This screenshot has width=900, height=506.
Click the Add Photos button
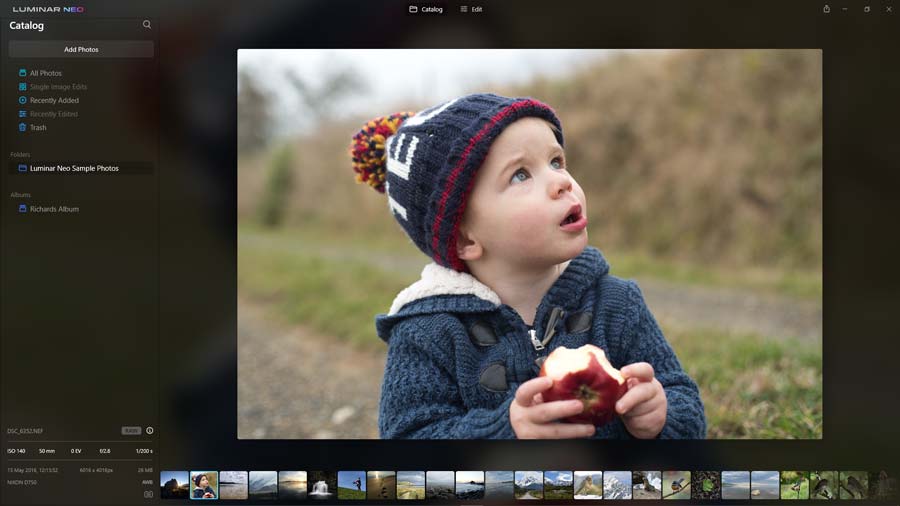click(x=81, y=49)
